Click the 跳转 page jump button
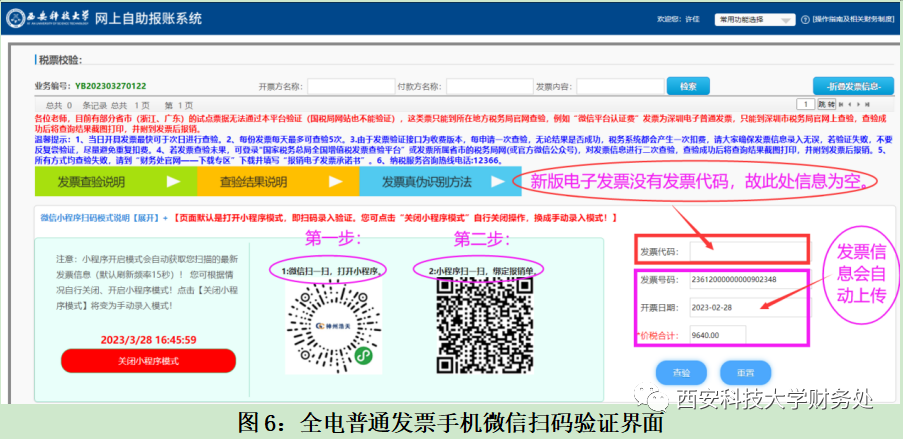This screenshot has height=439, width=903. click(x=826, y=104)
